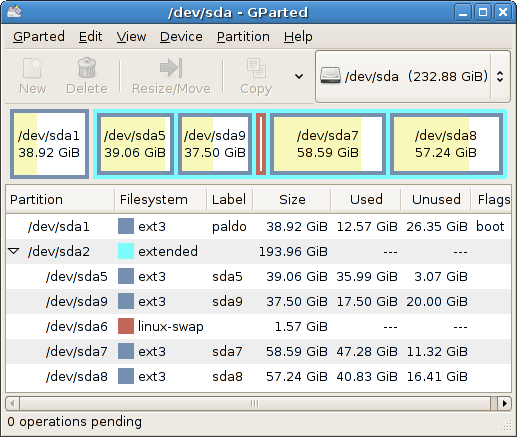Select the /dev/sda7 row in partition list
This screenshot has width=517, height=437.
[258, 351]
